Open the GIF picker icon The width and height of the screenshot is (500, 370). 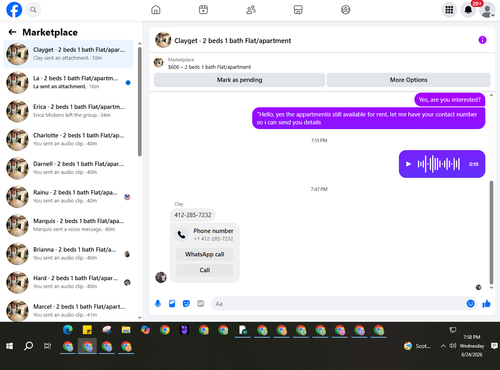(200, 304)
